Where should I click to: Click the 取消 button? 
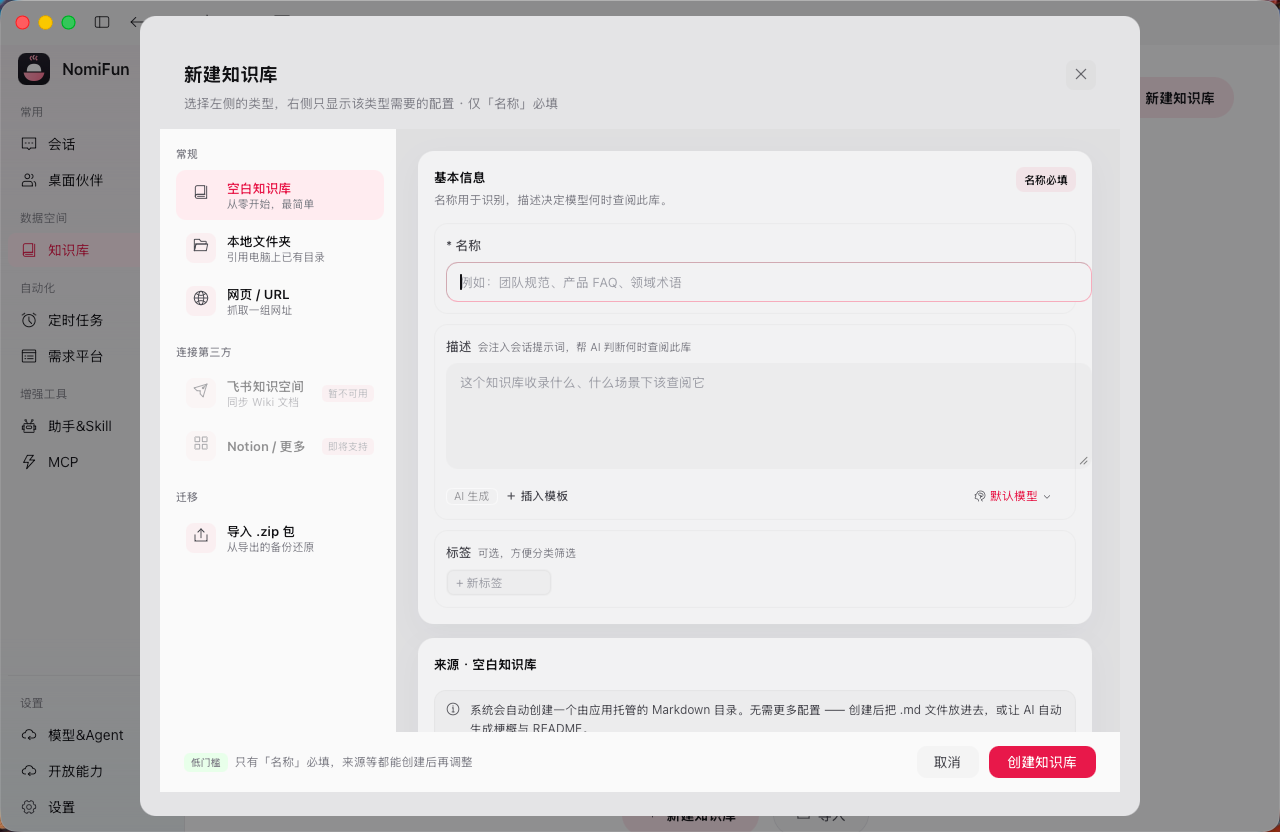tap(947, 762)
